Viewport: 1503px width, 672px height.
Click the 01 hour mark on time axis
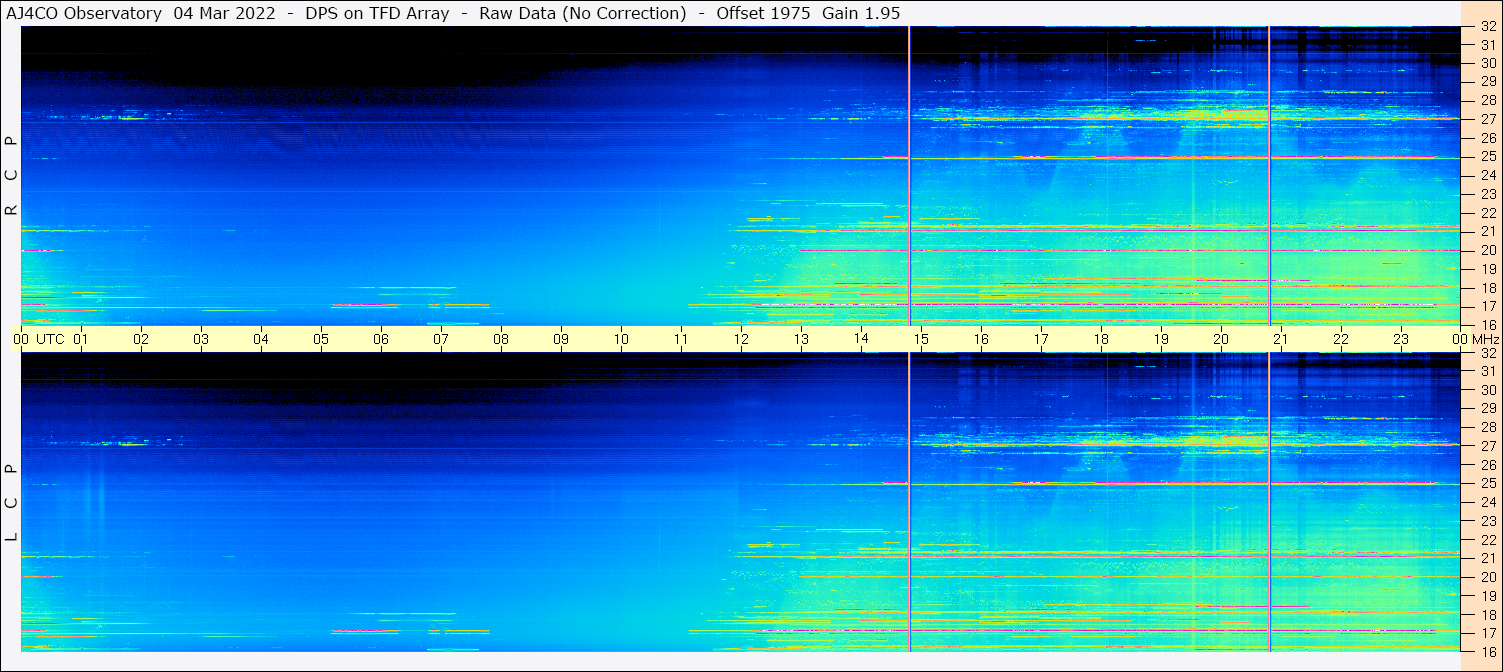81,339
